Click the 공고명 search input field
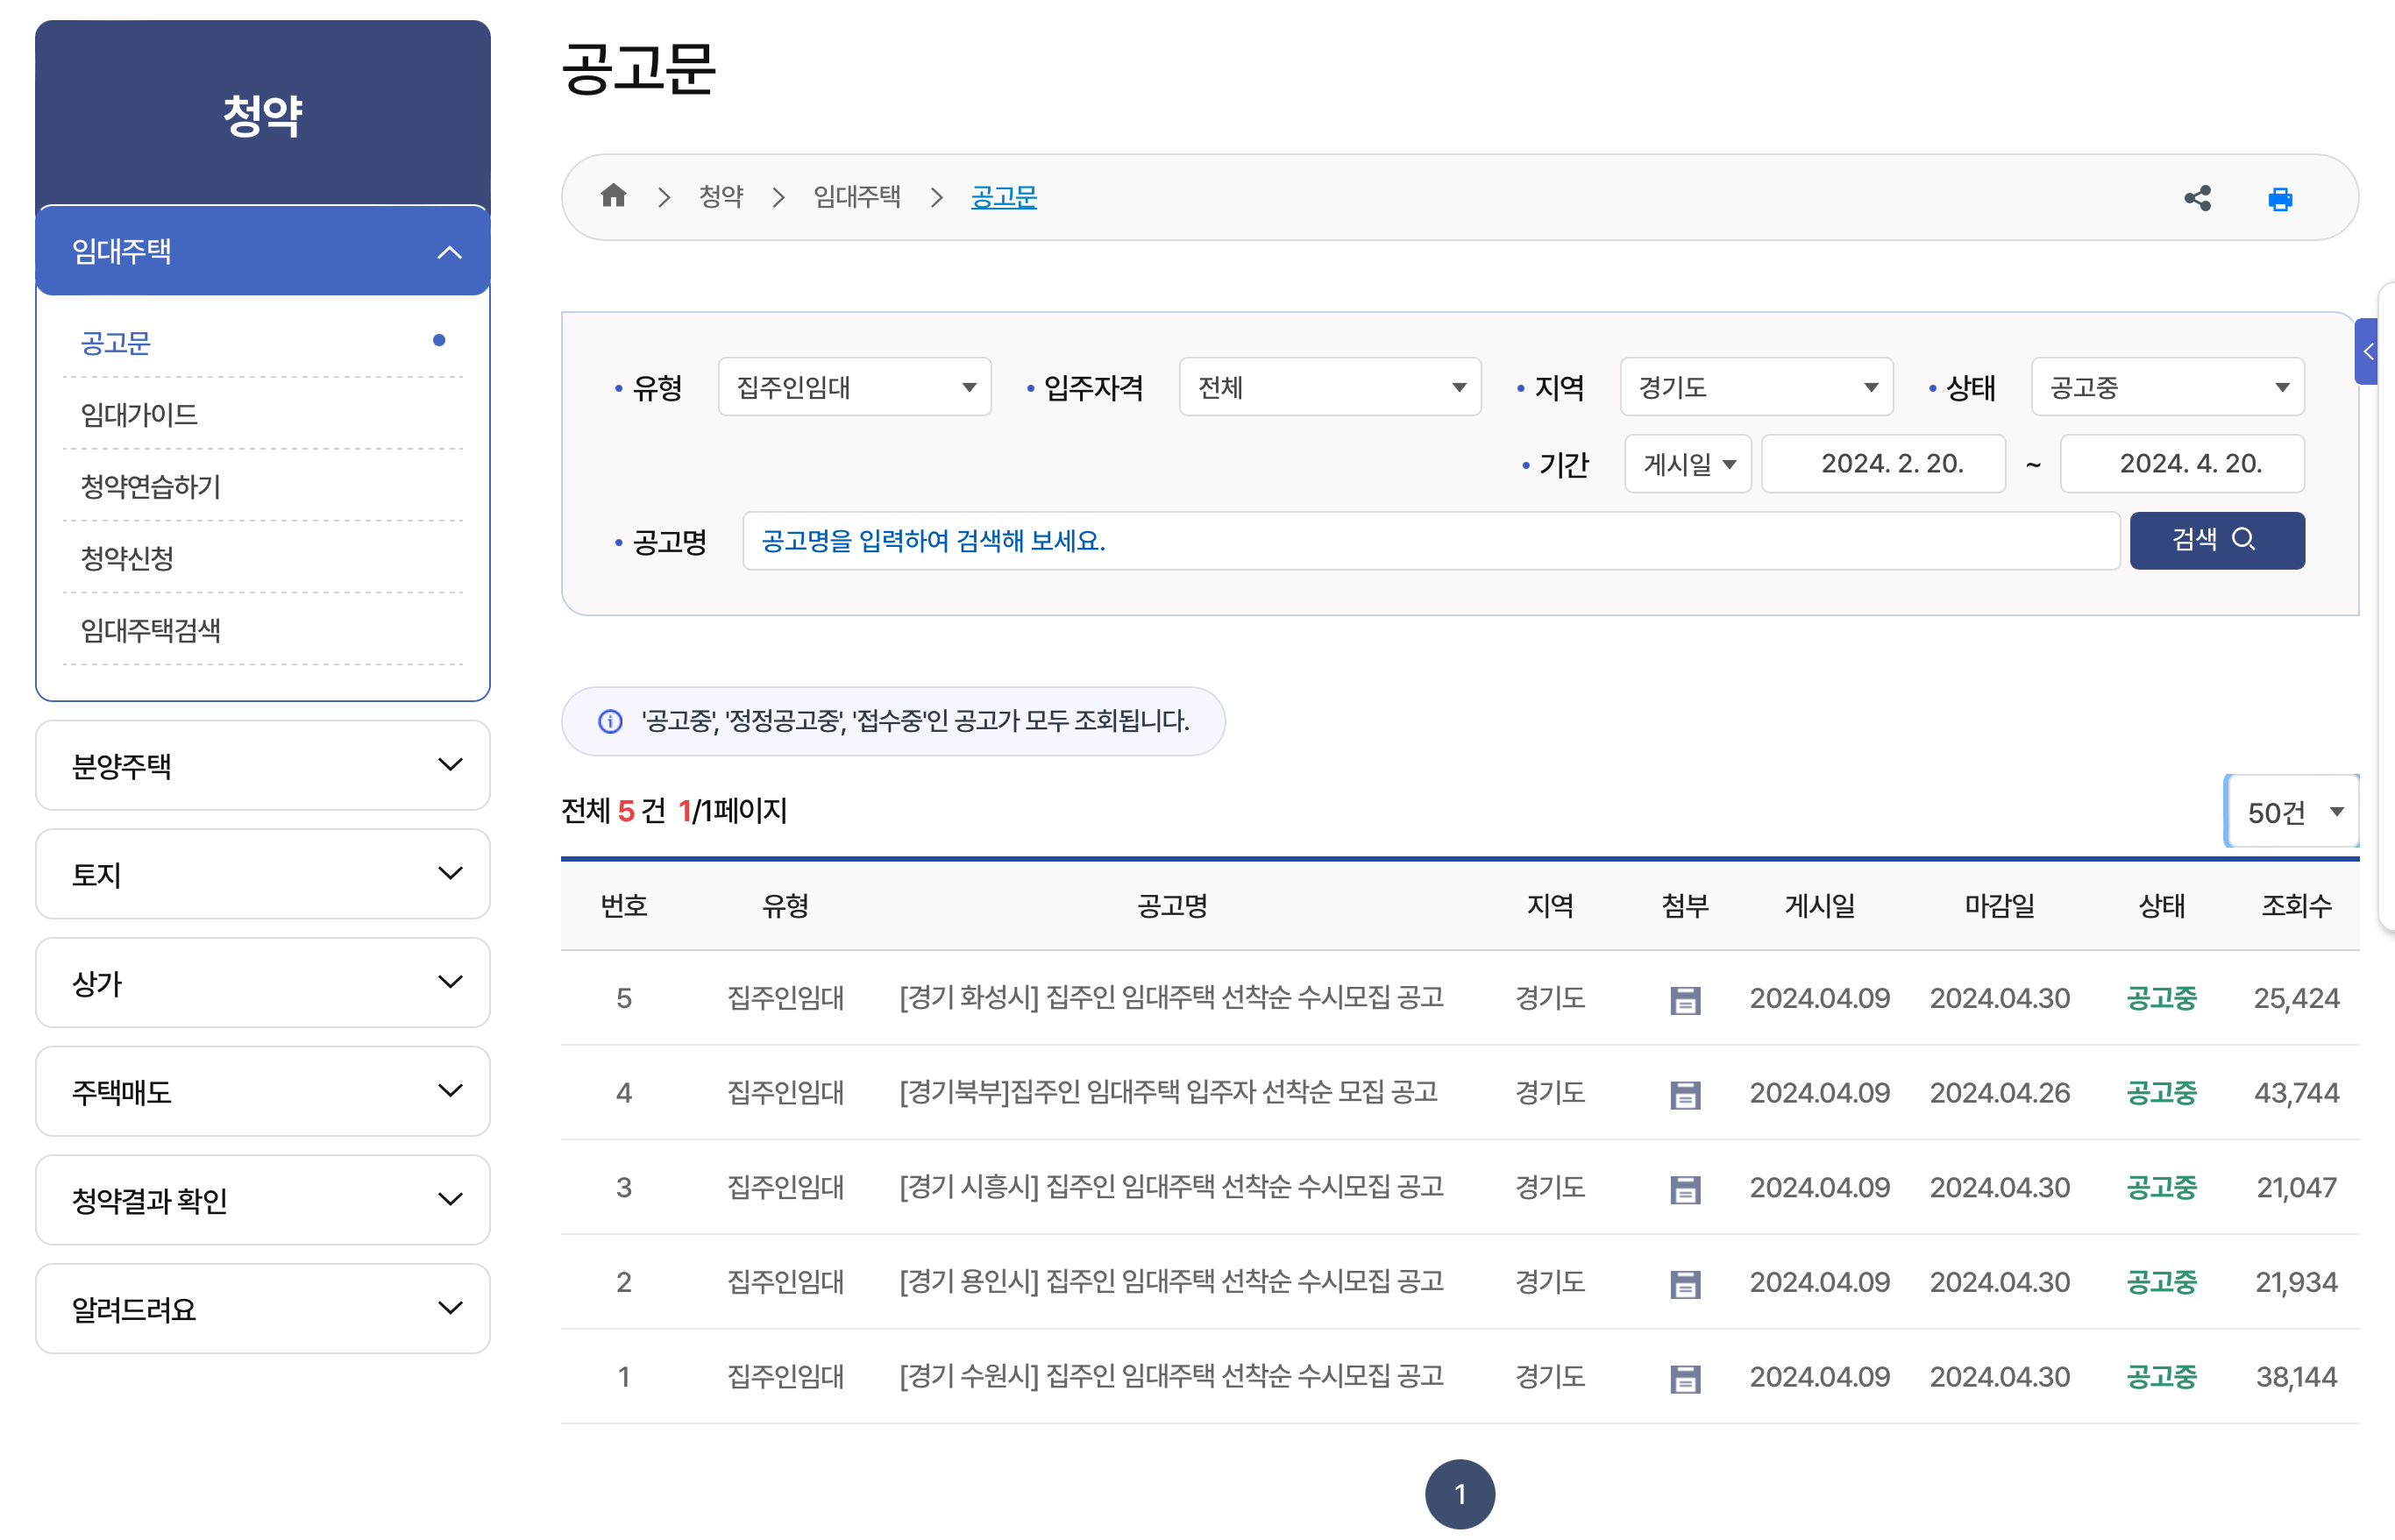Image resolution: width=2395 pixels, height=1540 pixels. click(1430, 541)
